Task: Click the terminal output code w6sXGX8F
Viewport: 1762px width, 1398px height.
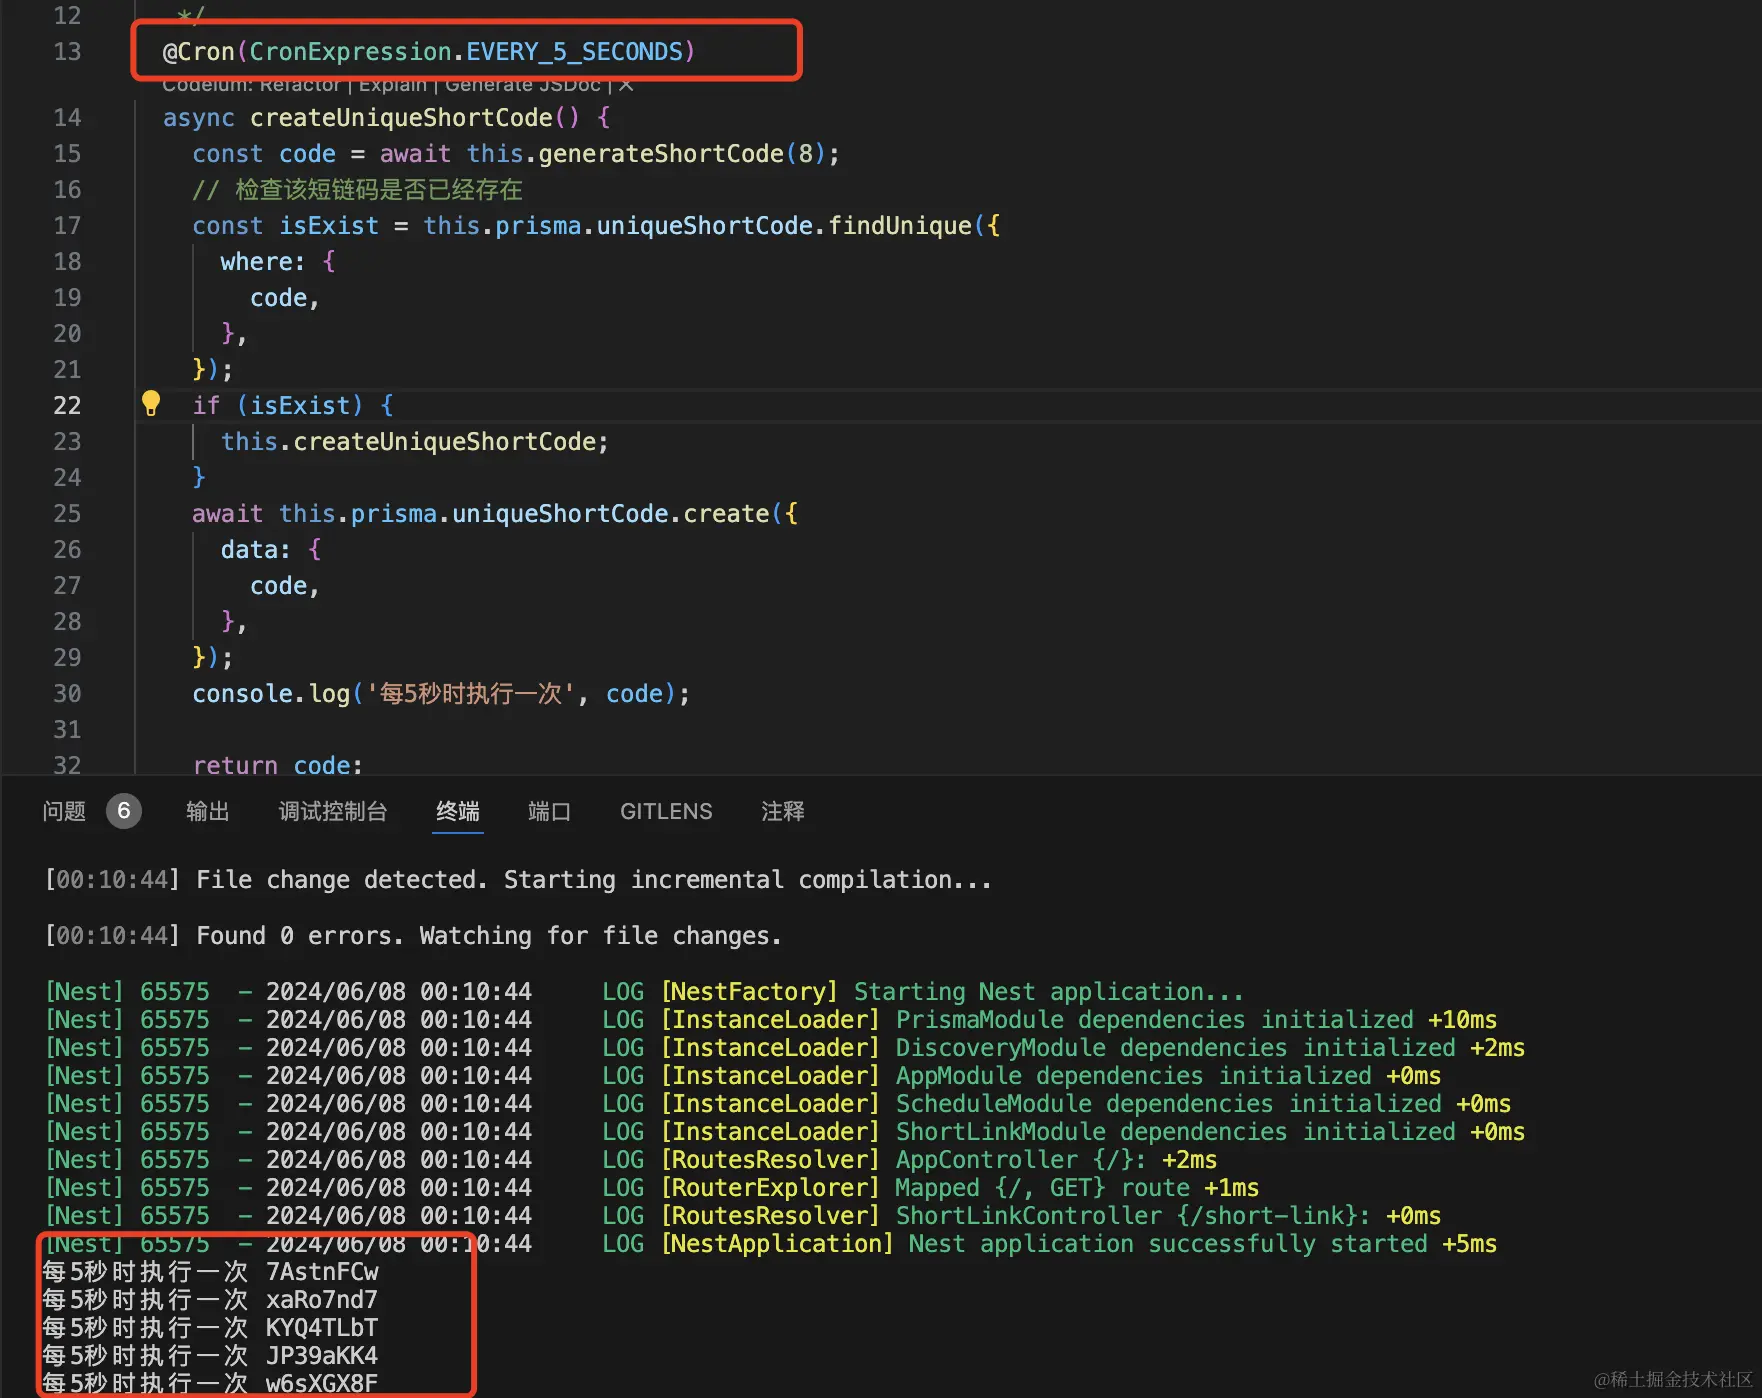Action: coord(322,1384)
